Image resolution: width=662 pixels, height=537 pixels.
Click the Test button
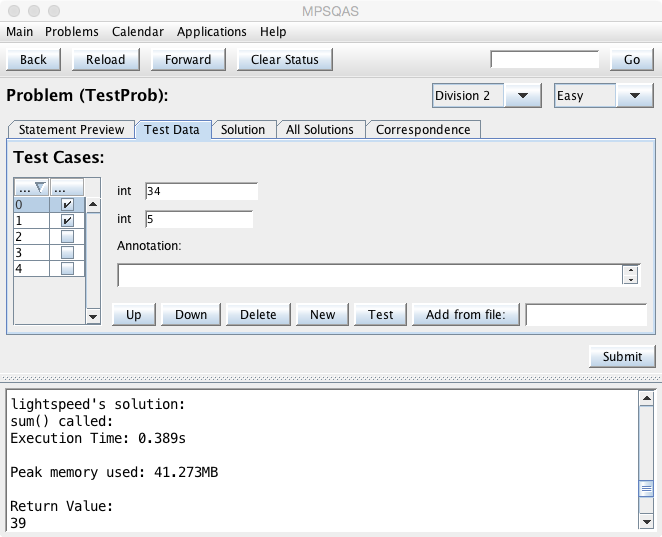point(380,314)
